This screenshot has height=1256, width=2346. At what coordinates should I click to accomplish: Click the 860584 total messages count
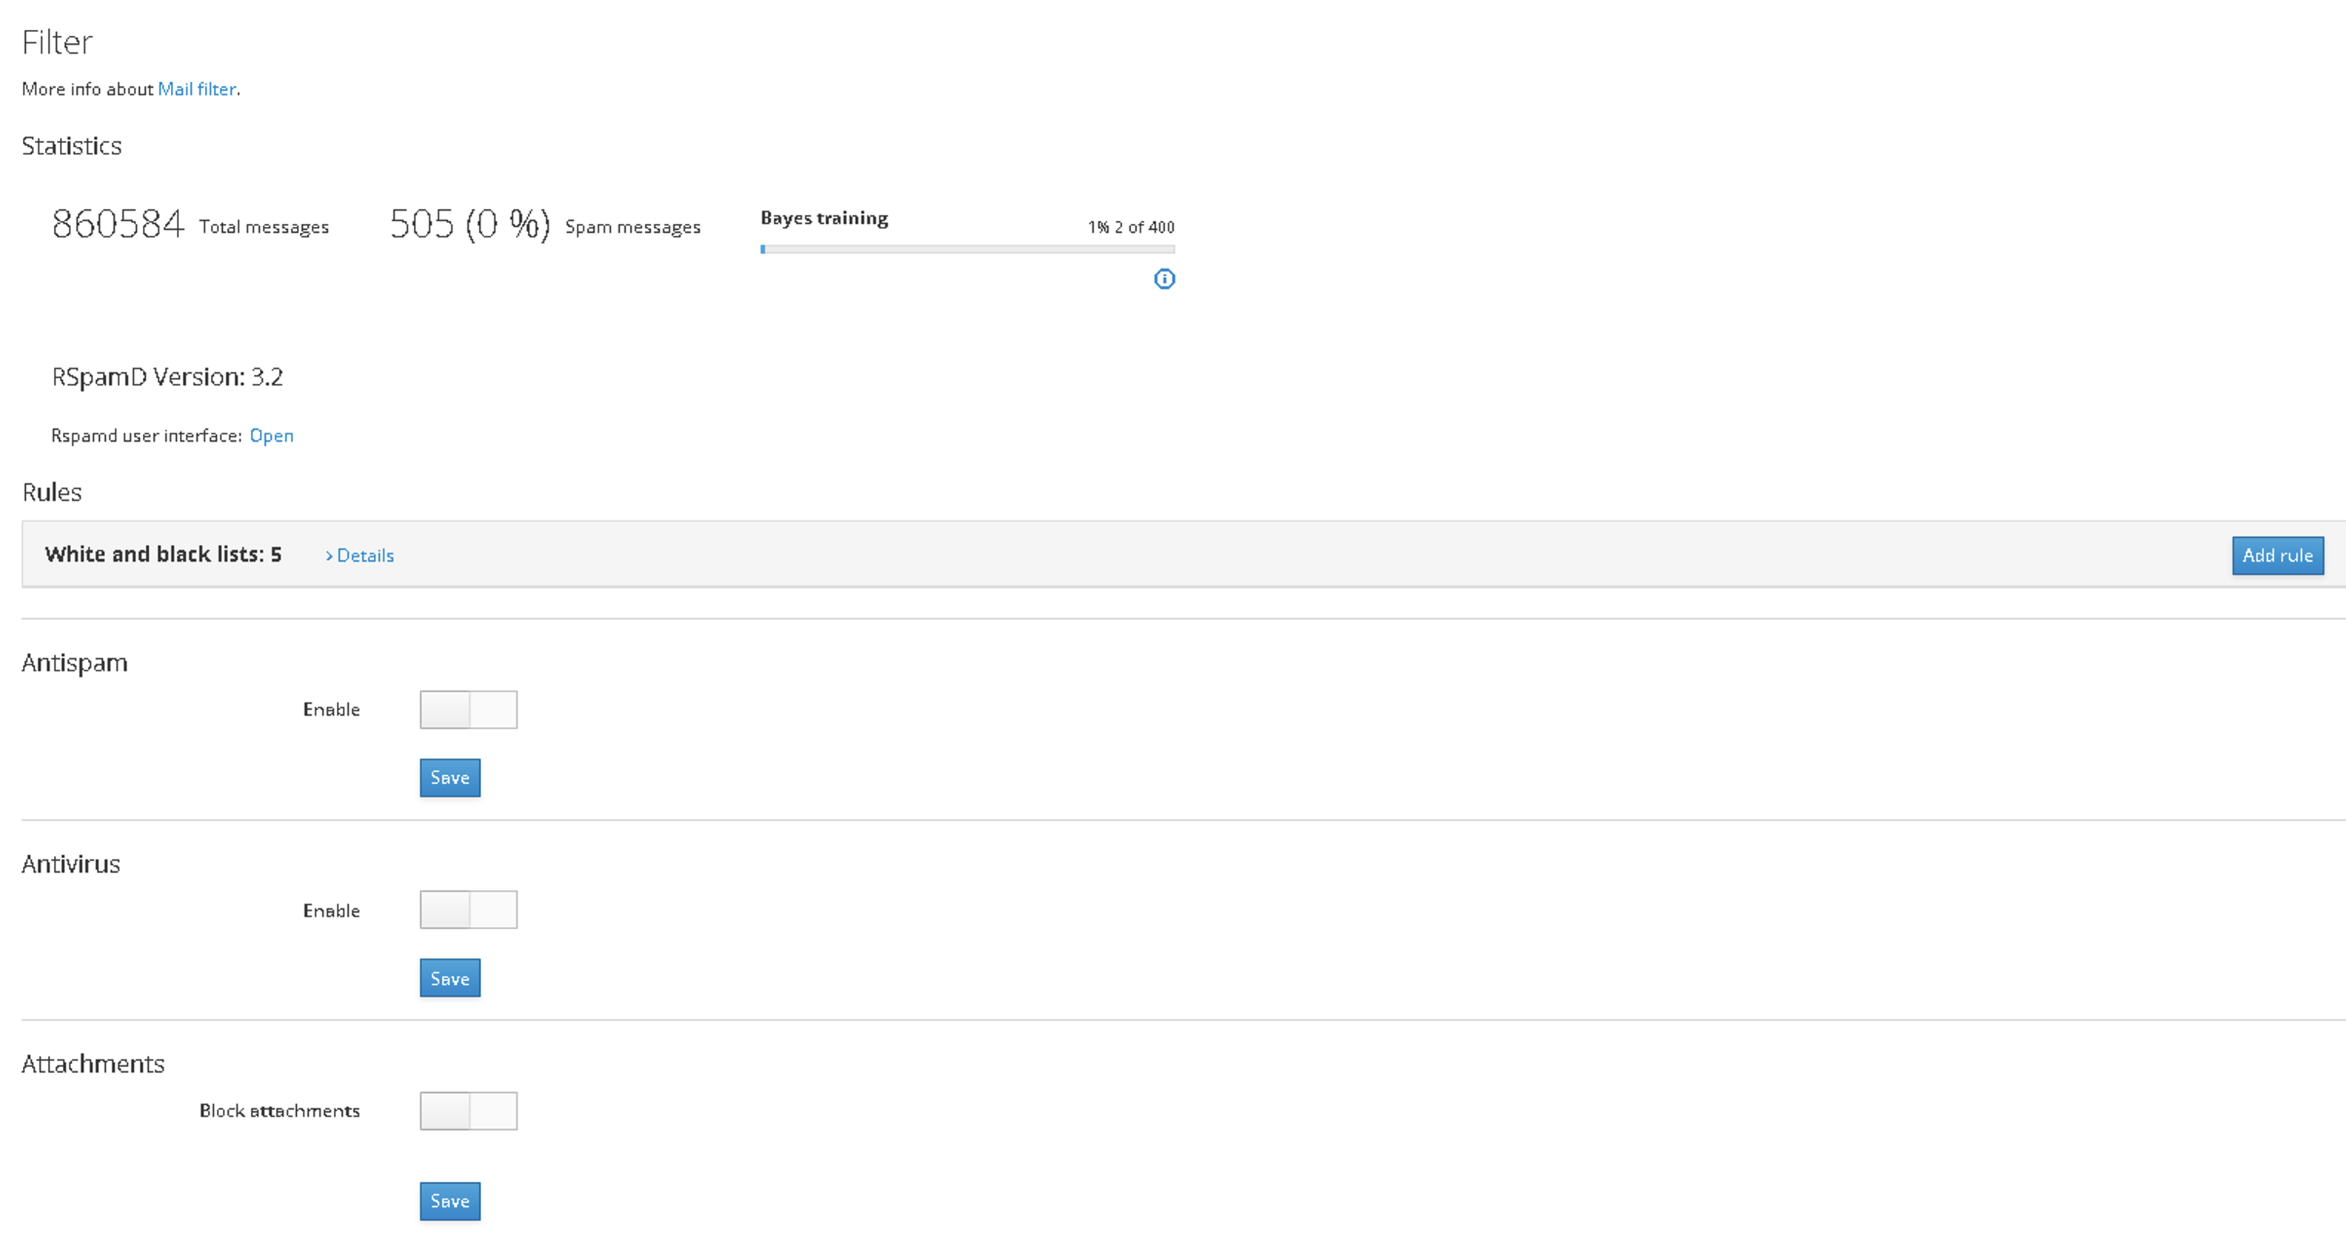[118, 224]
